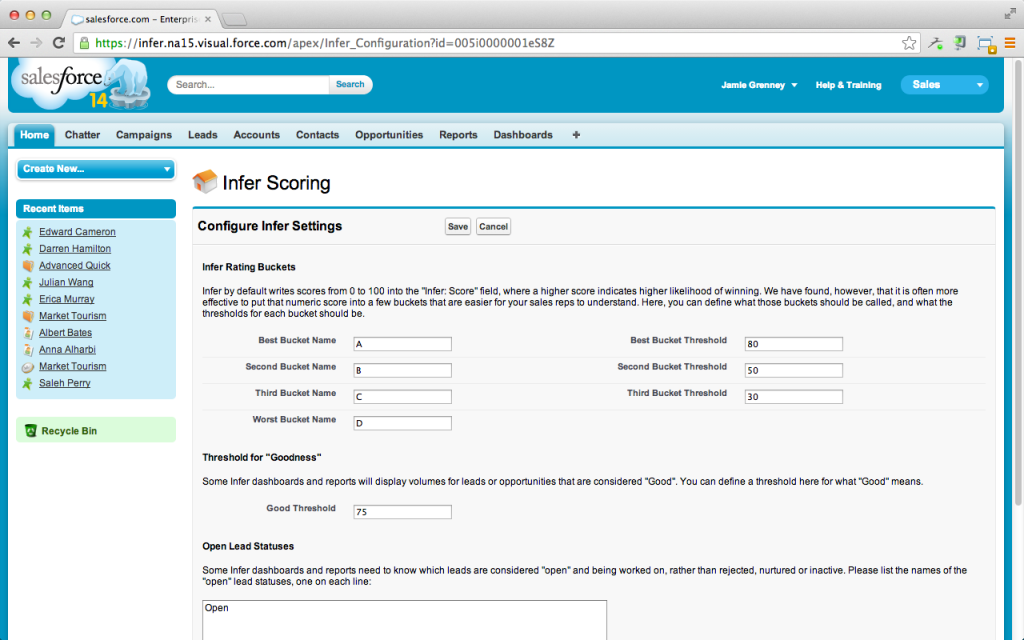The width and height of the screenshot is (1024, 640).
Task: Click the Open Lead Statuses text area
Action: [x=404, y=620]
